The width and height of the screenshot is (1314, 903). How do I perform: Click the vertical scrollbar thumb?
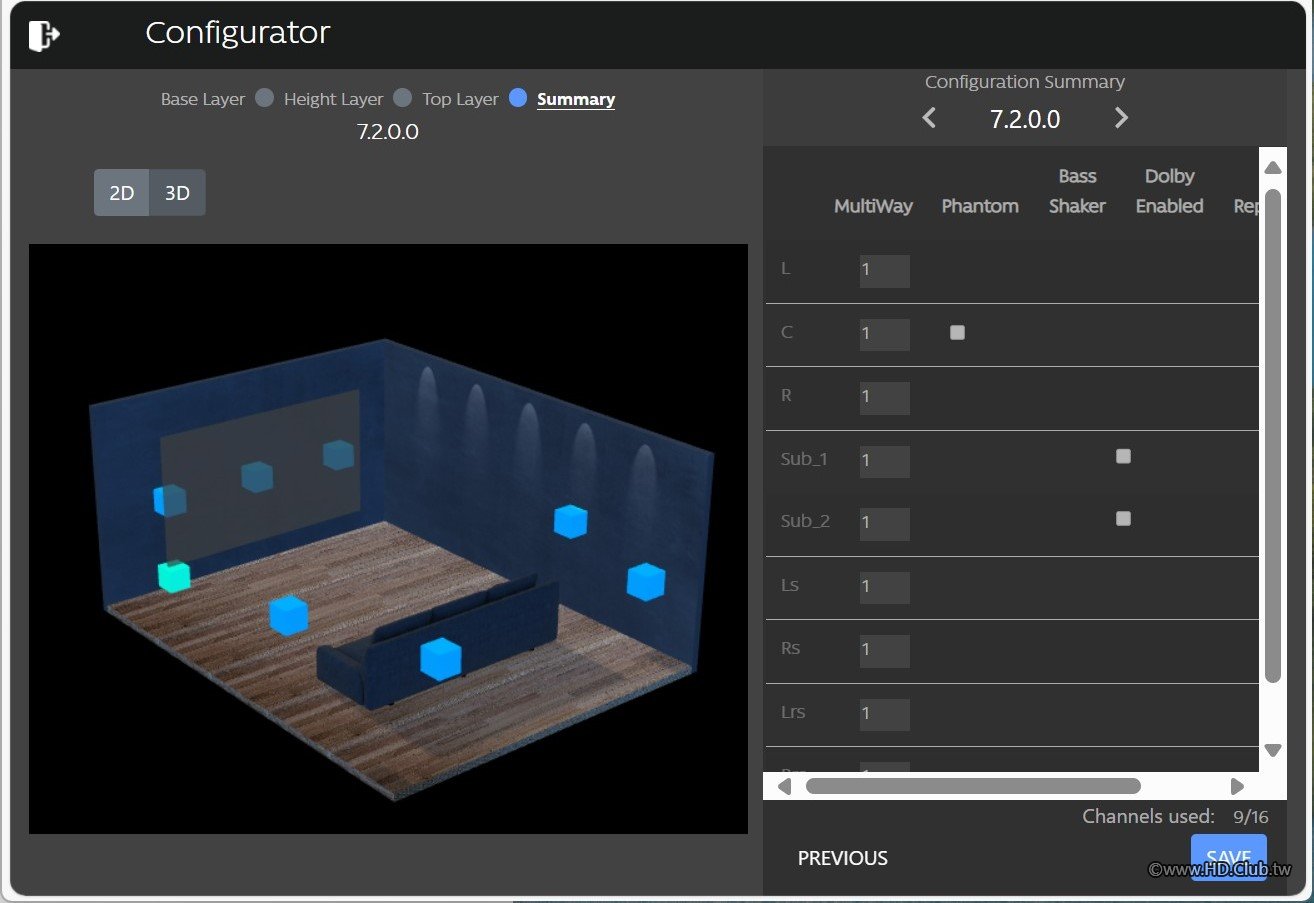1273,436
